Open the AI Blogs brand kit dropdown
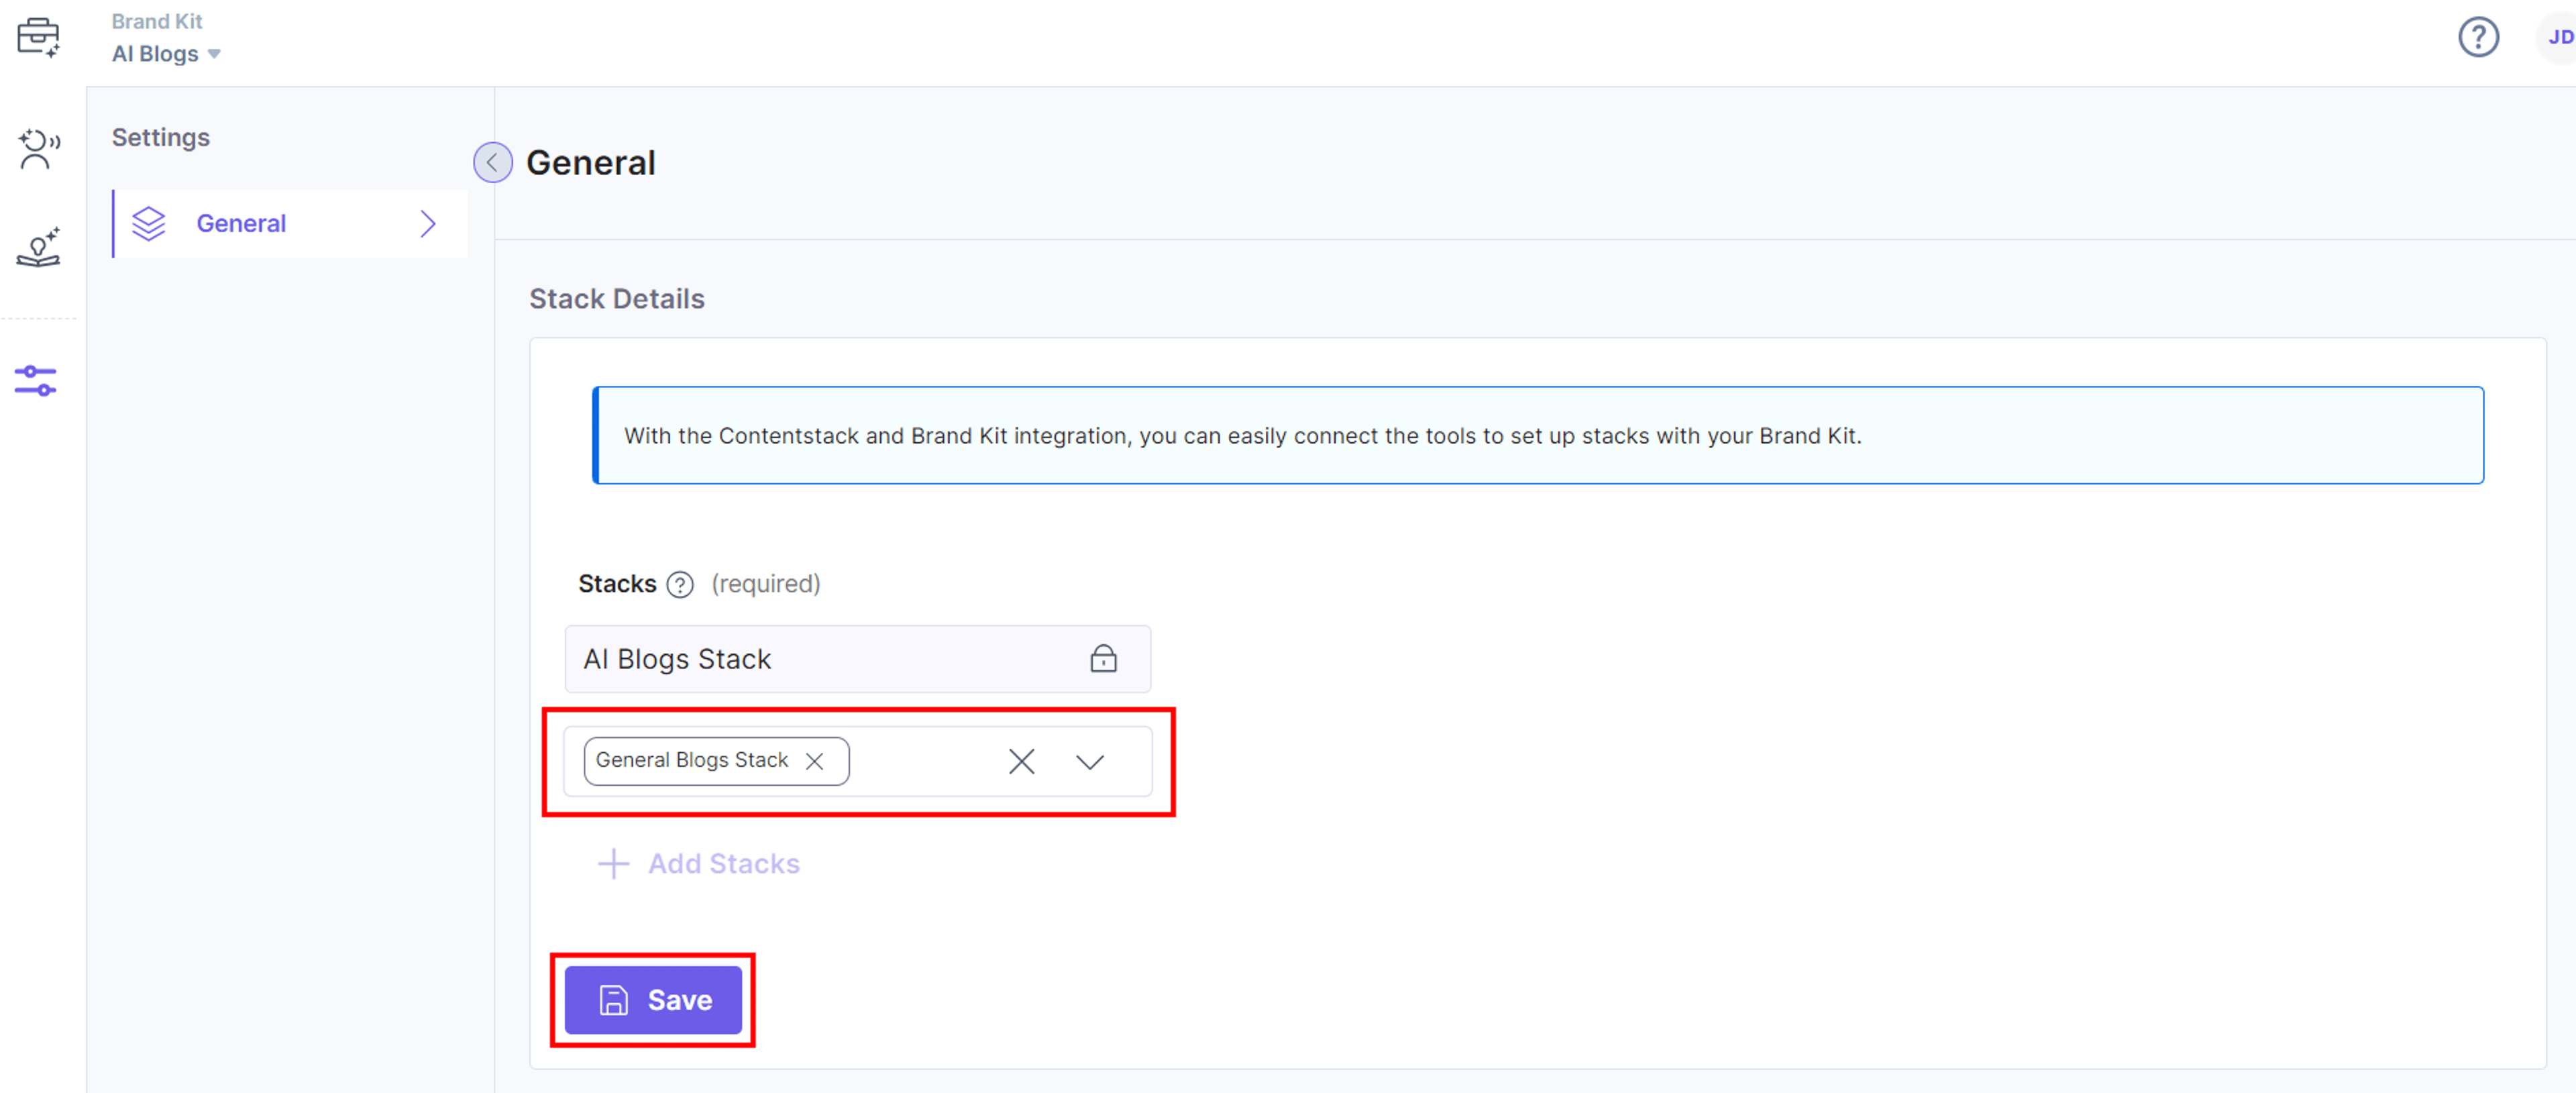Viewport: 2576px width, 1093px height. click(166, 54)
